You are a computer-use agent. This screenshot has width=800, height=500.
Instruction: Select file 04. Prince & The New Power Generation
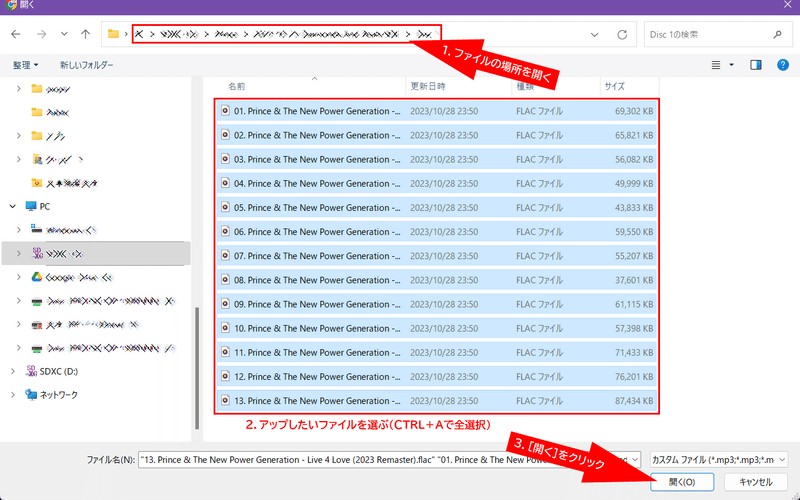click(436, 183)
